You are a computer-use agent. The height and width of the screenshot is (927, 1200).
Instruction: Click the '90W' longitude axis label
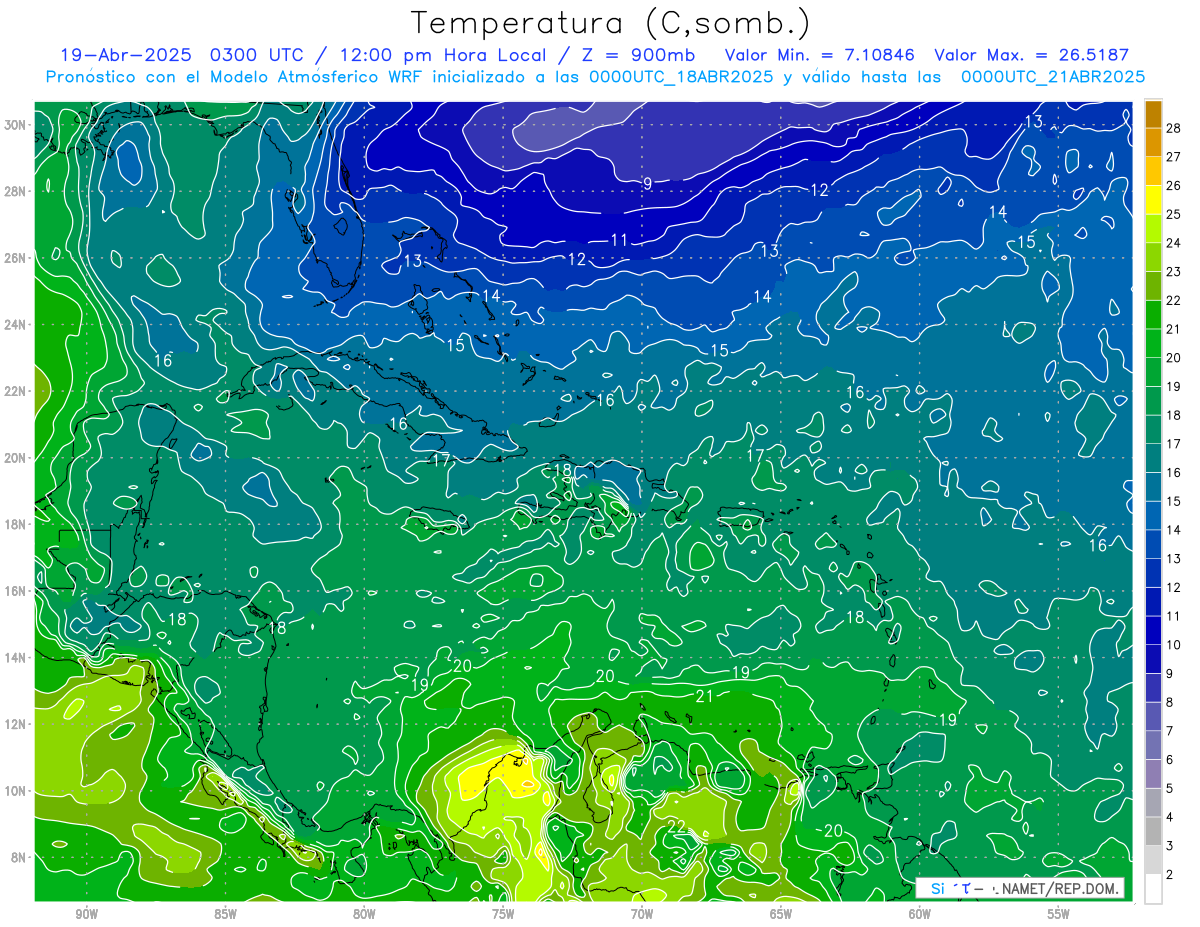[x=86, y=914]
